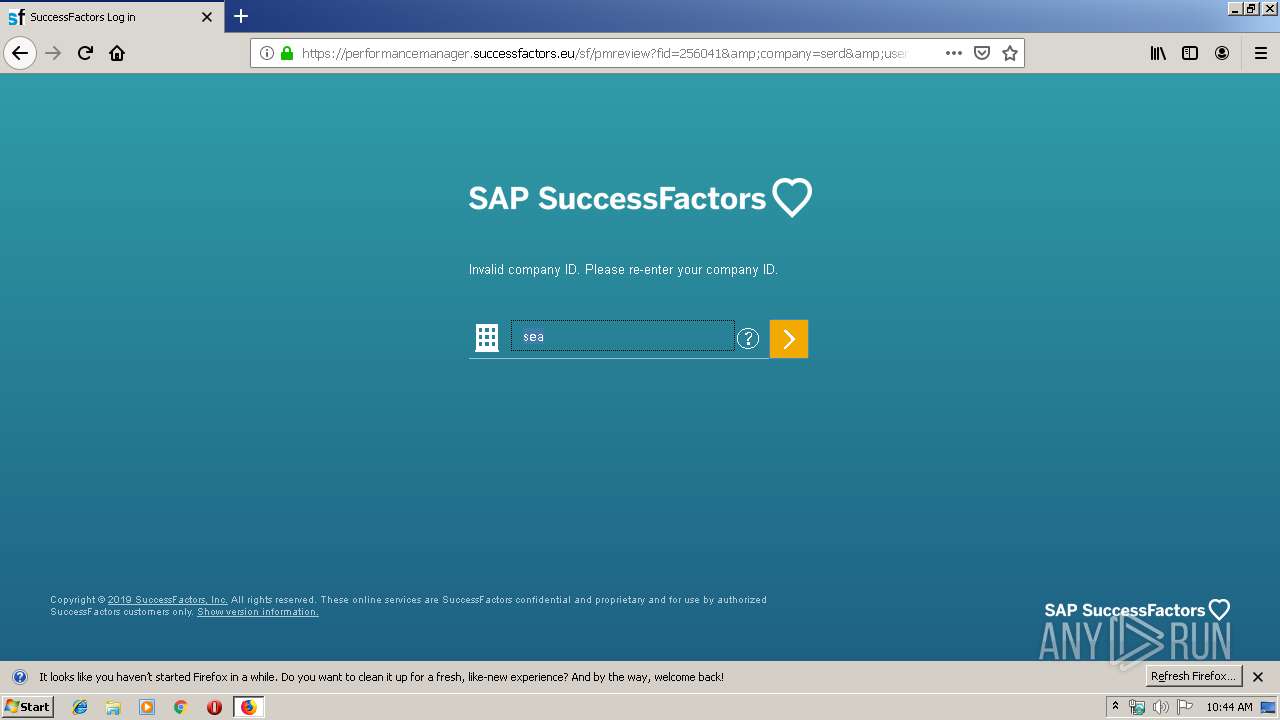
Task: Open page actions three-dot menu
Action: click(x=954, y=53)
